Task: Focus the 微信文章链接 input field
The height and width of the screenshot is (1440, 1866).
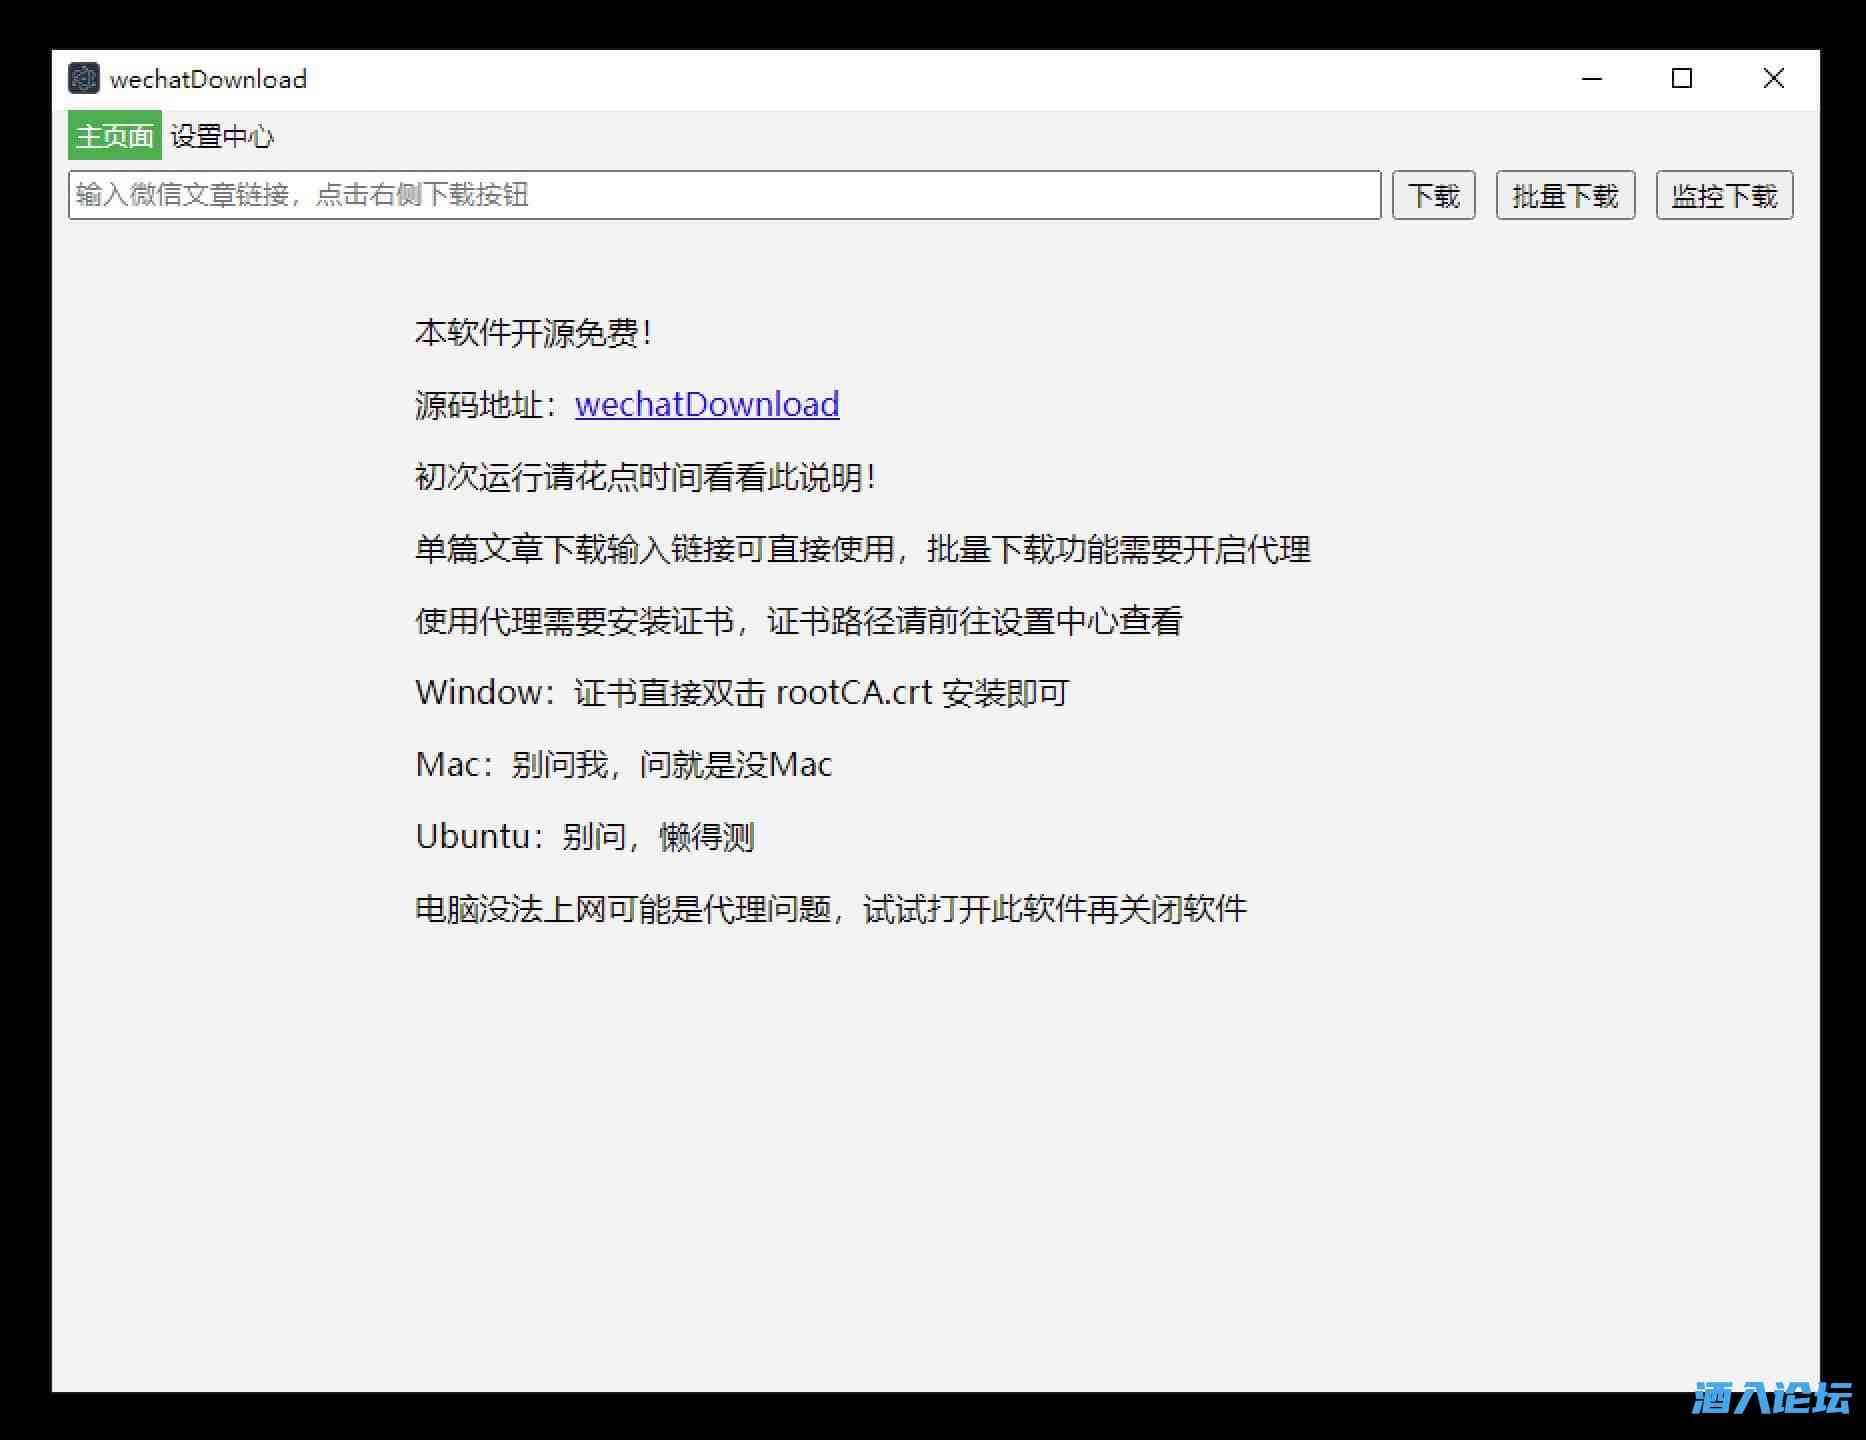Action: [x=724, y=195]
